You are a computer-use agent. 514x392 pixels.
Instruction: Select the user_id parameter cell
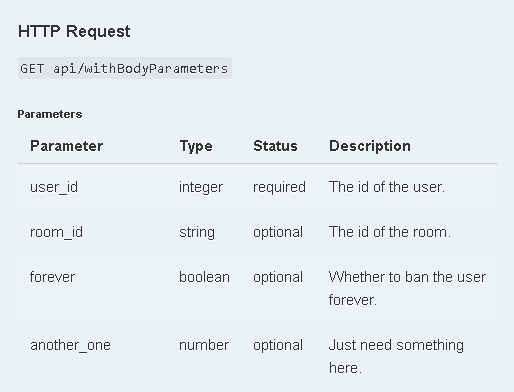click(x=54, y=187)
